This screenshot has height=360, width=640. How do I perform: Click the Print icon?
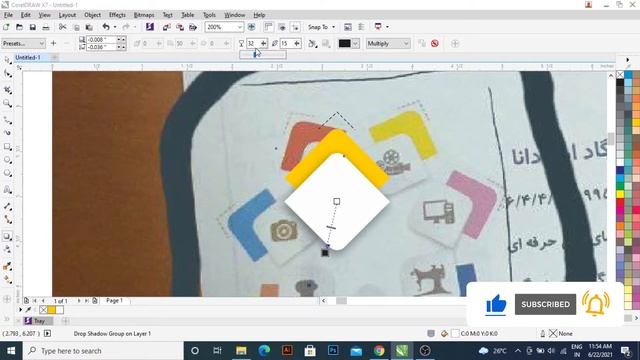46,27
